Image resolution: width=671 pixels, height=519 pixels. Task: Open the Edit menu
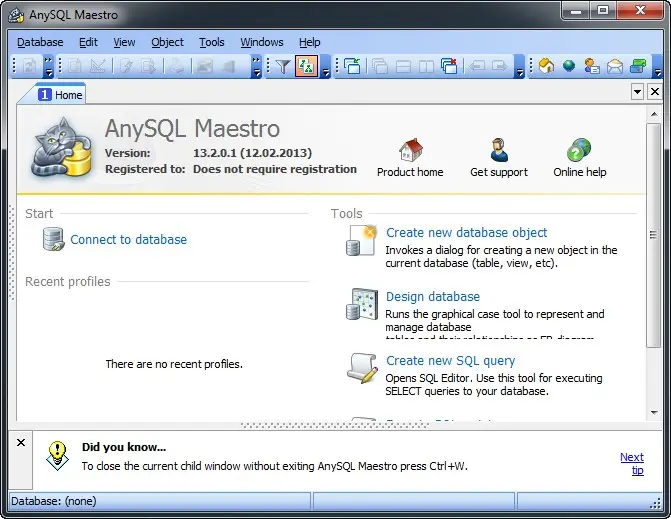click(x=88, y=42)
